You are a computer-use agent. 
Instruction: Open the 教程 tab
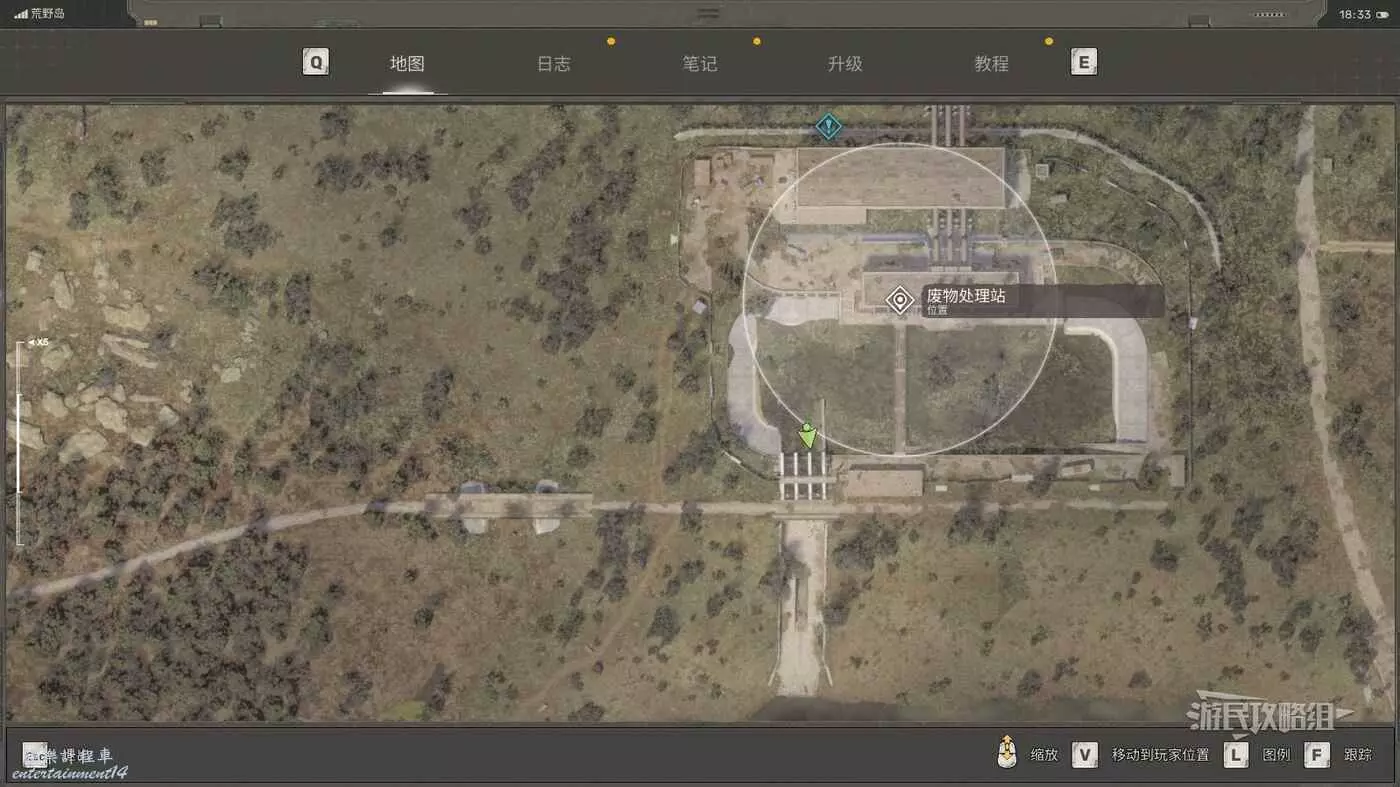991,64
